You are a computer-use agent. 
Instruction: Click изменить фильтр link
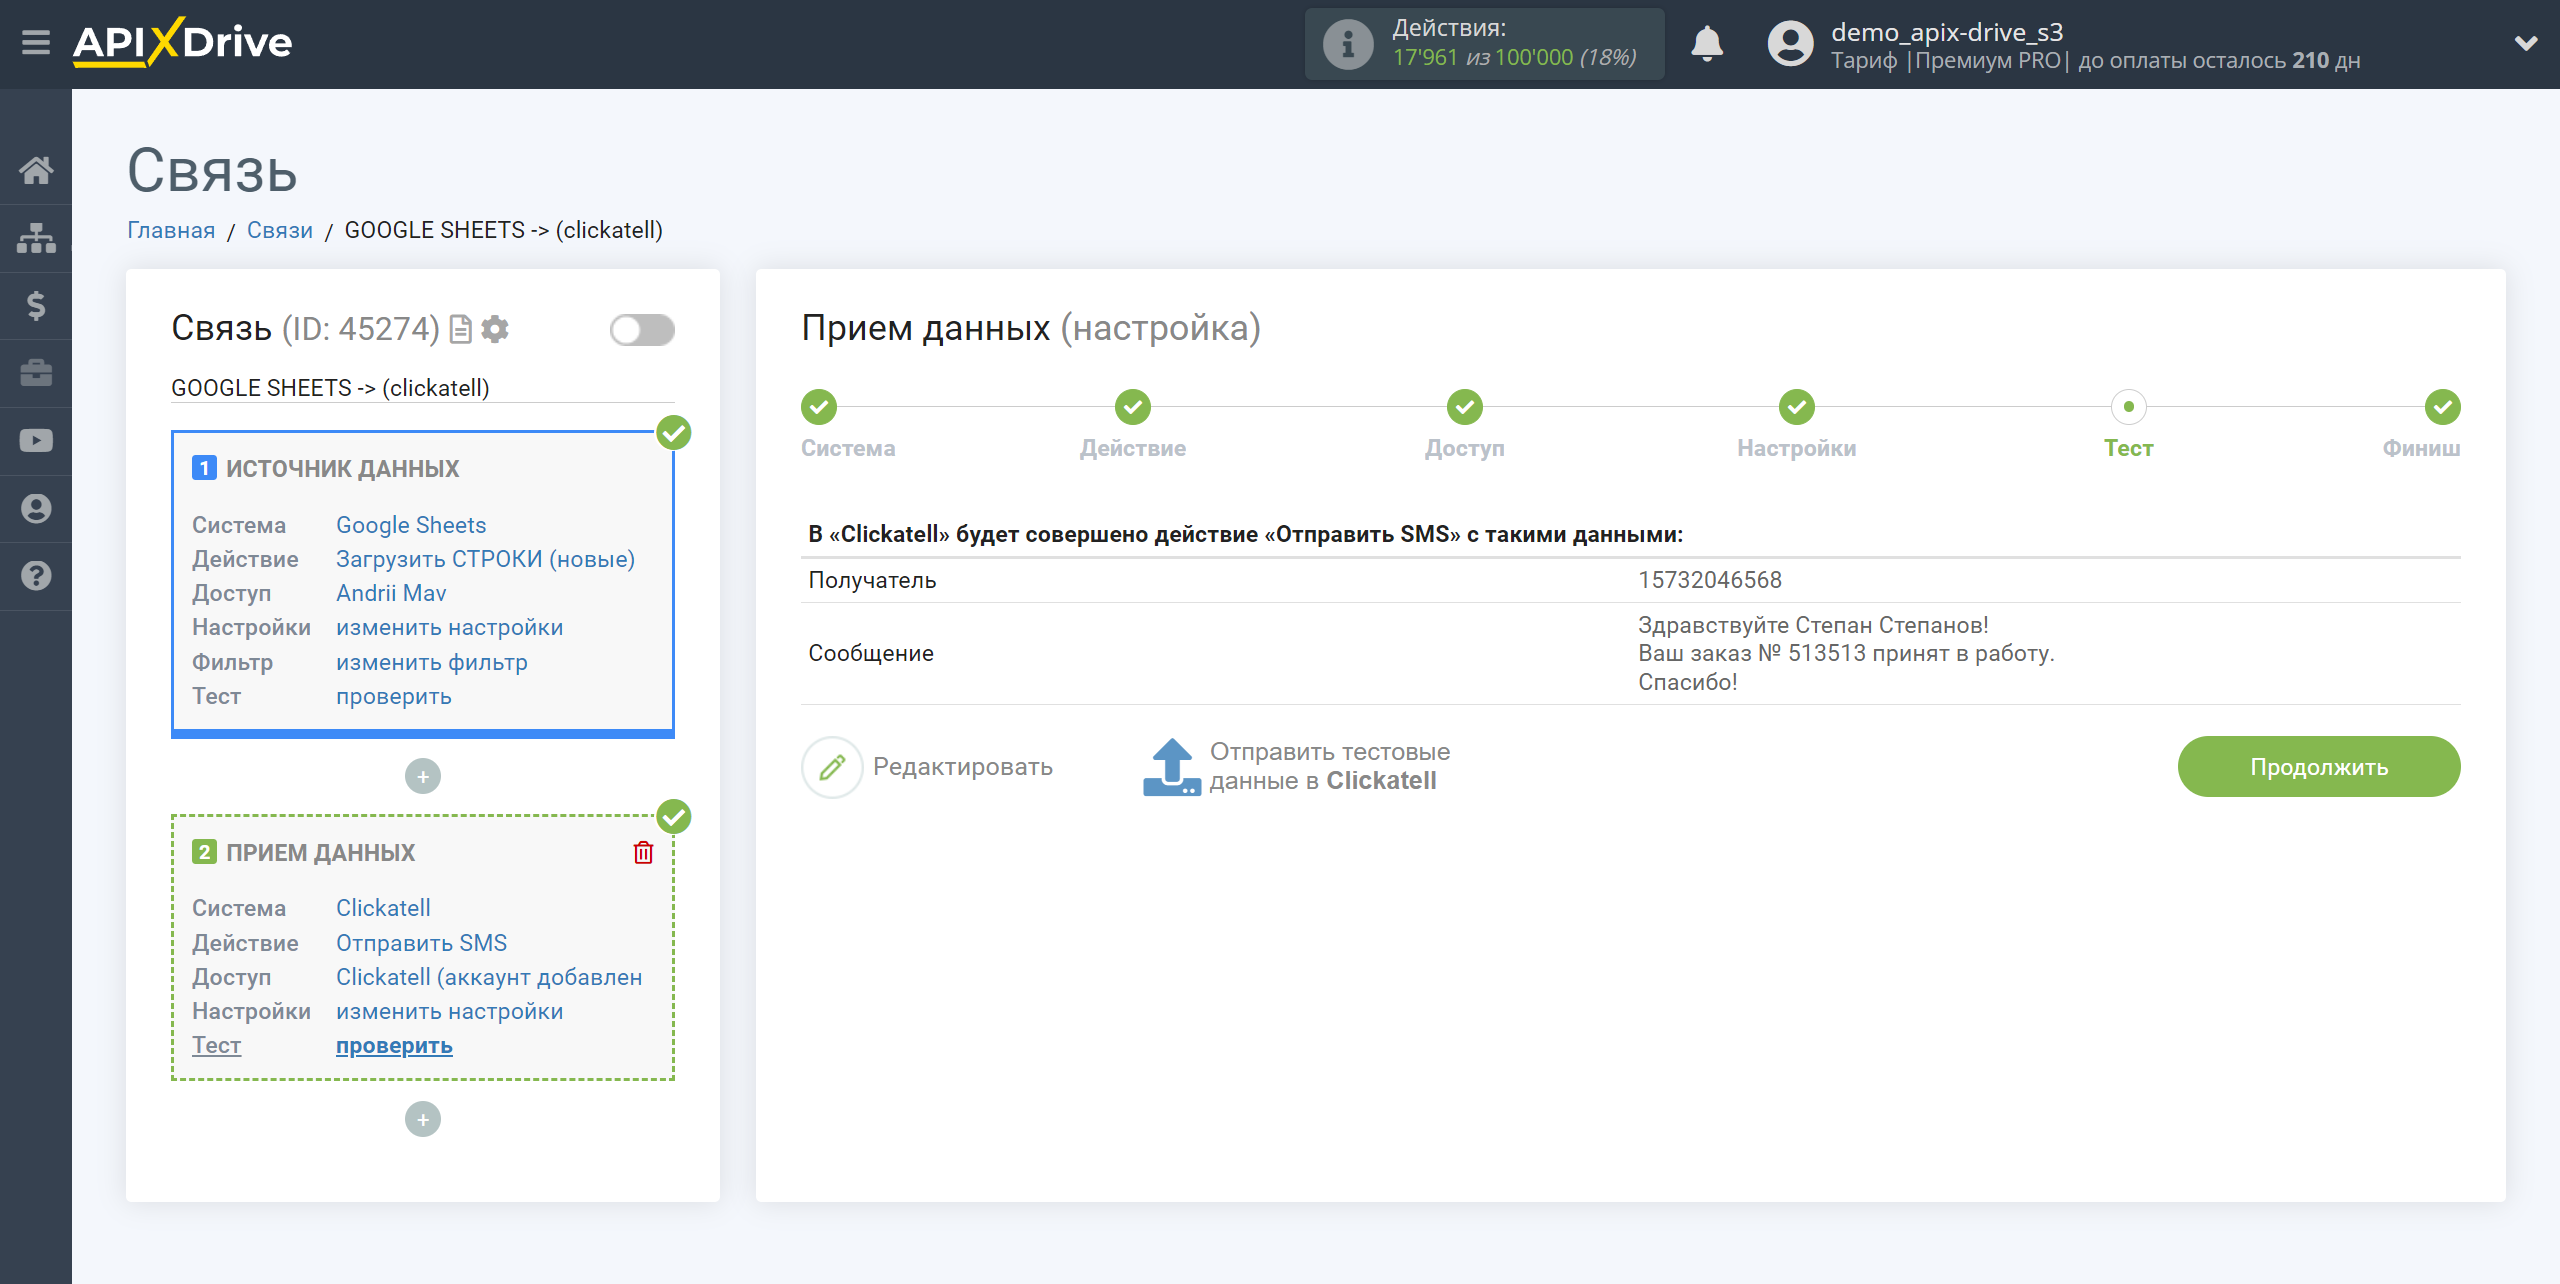[432, 662]
